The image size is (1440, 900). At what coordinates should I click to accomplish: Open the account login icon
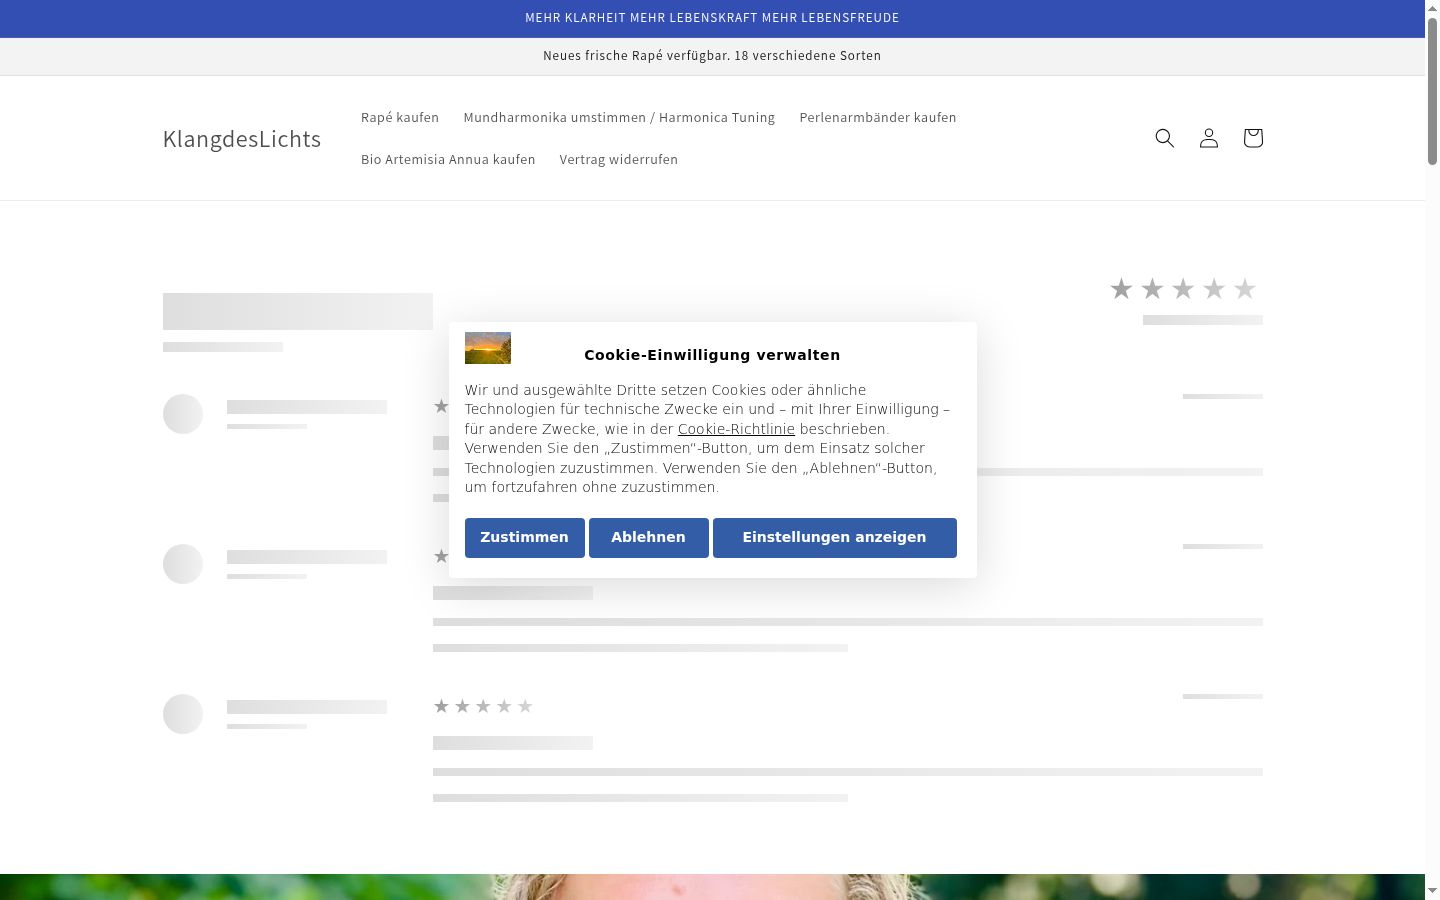[1209, 138]
